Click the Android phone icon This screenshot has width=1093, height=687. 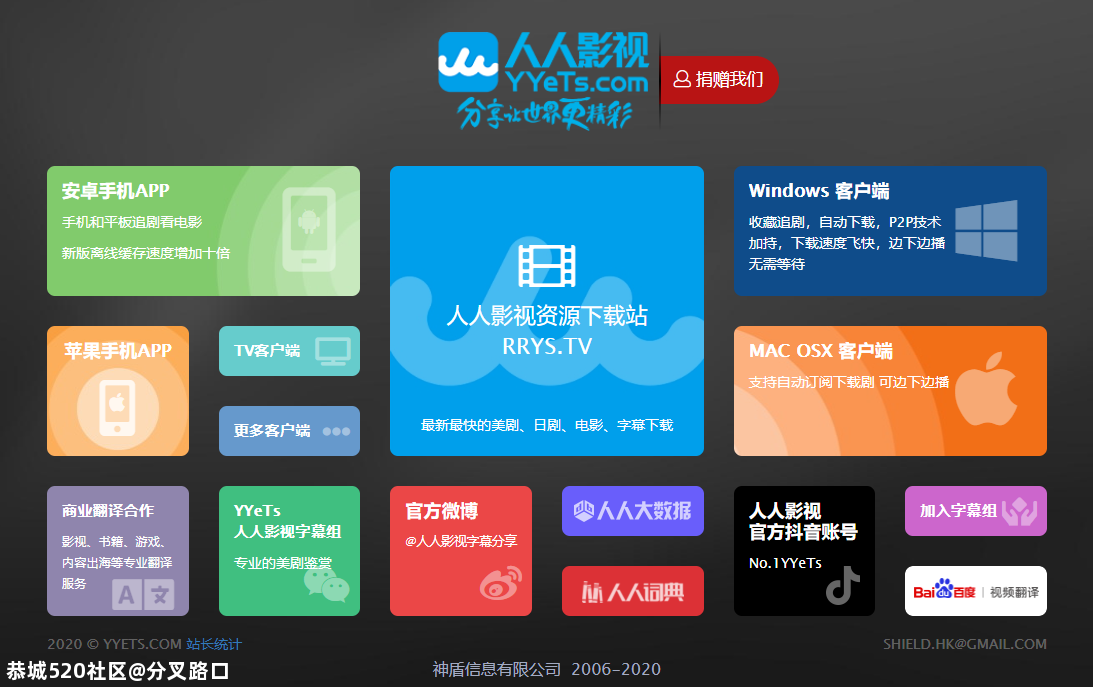pyautogui.click(x=309, y=230)
